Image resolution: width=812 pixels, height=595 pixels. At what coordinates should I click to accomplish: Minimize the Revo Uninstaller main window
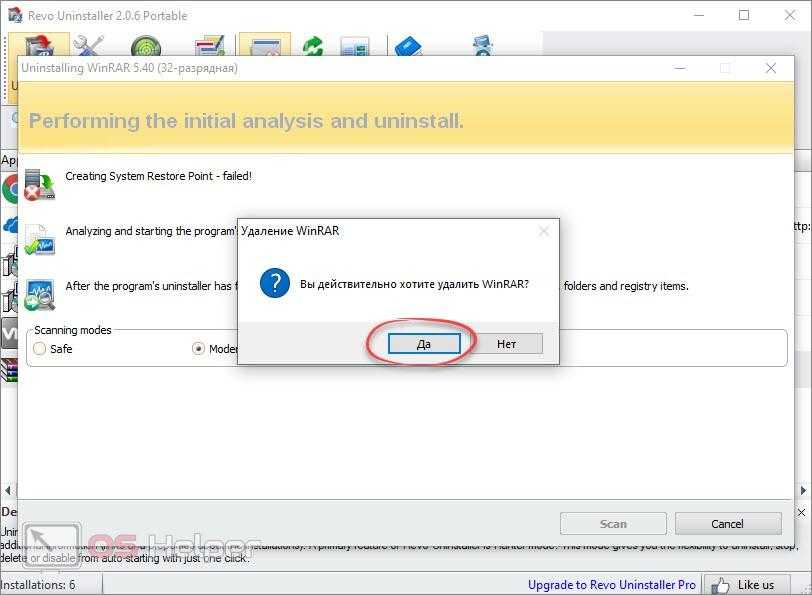(x=699, y=15)
